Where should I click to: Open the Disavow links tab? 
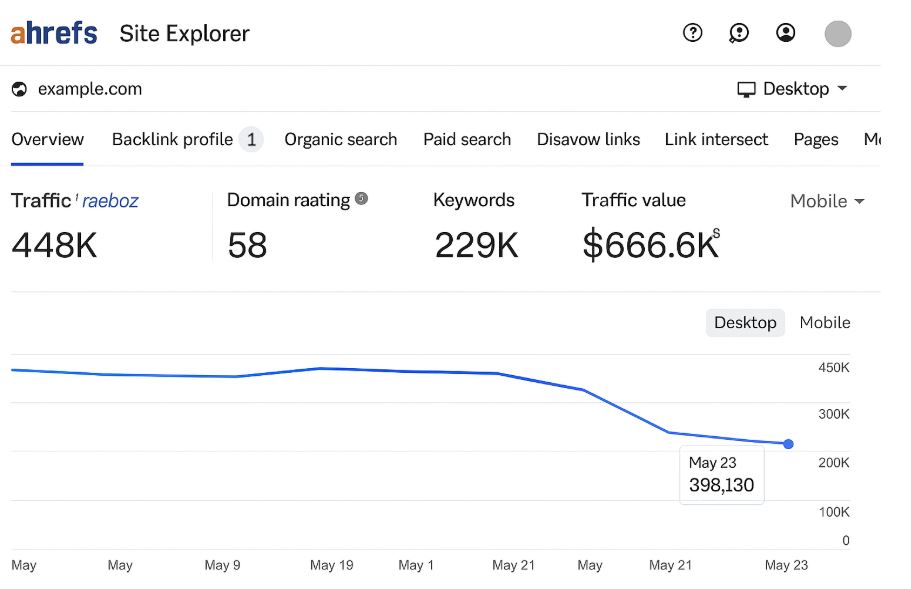click(588, 139)
